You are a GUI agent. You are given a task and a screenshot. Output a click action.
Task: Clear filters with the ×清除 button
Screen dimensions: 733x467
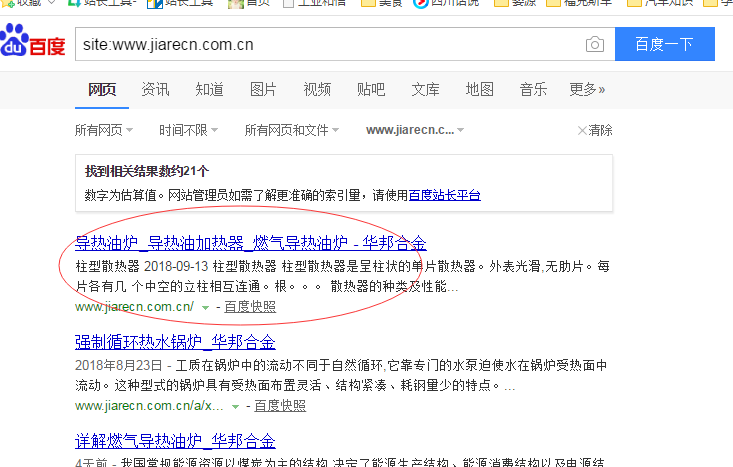click(x=595, y=130)
